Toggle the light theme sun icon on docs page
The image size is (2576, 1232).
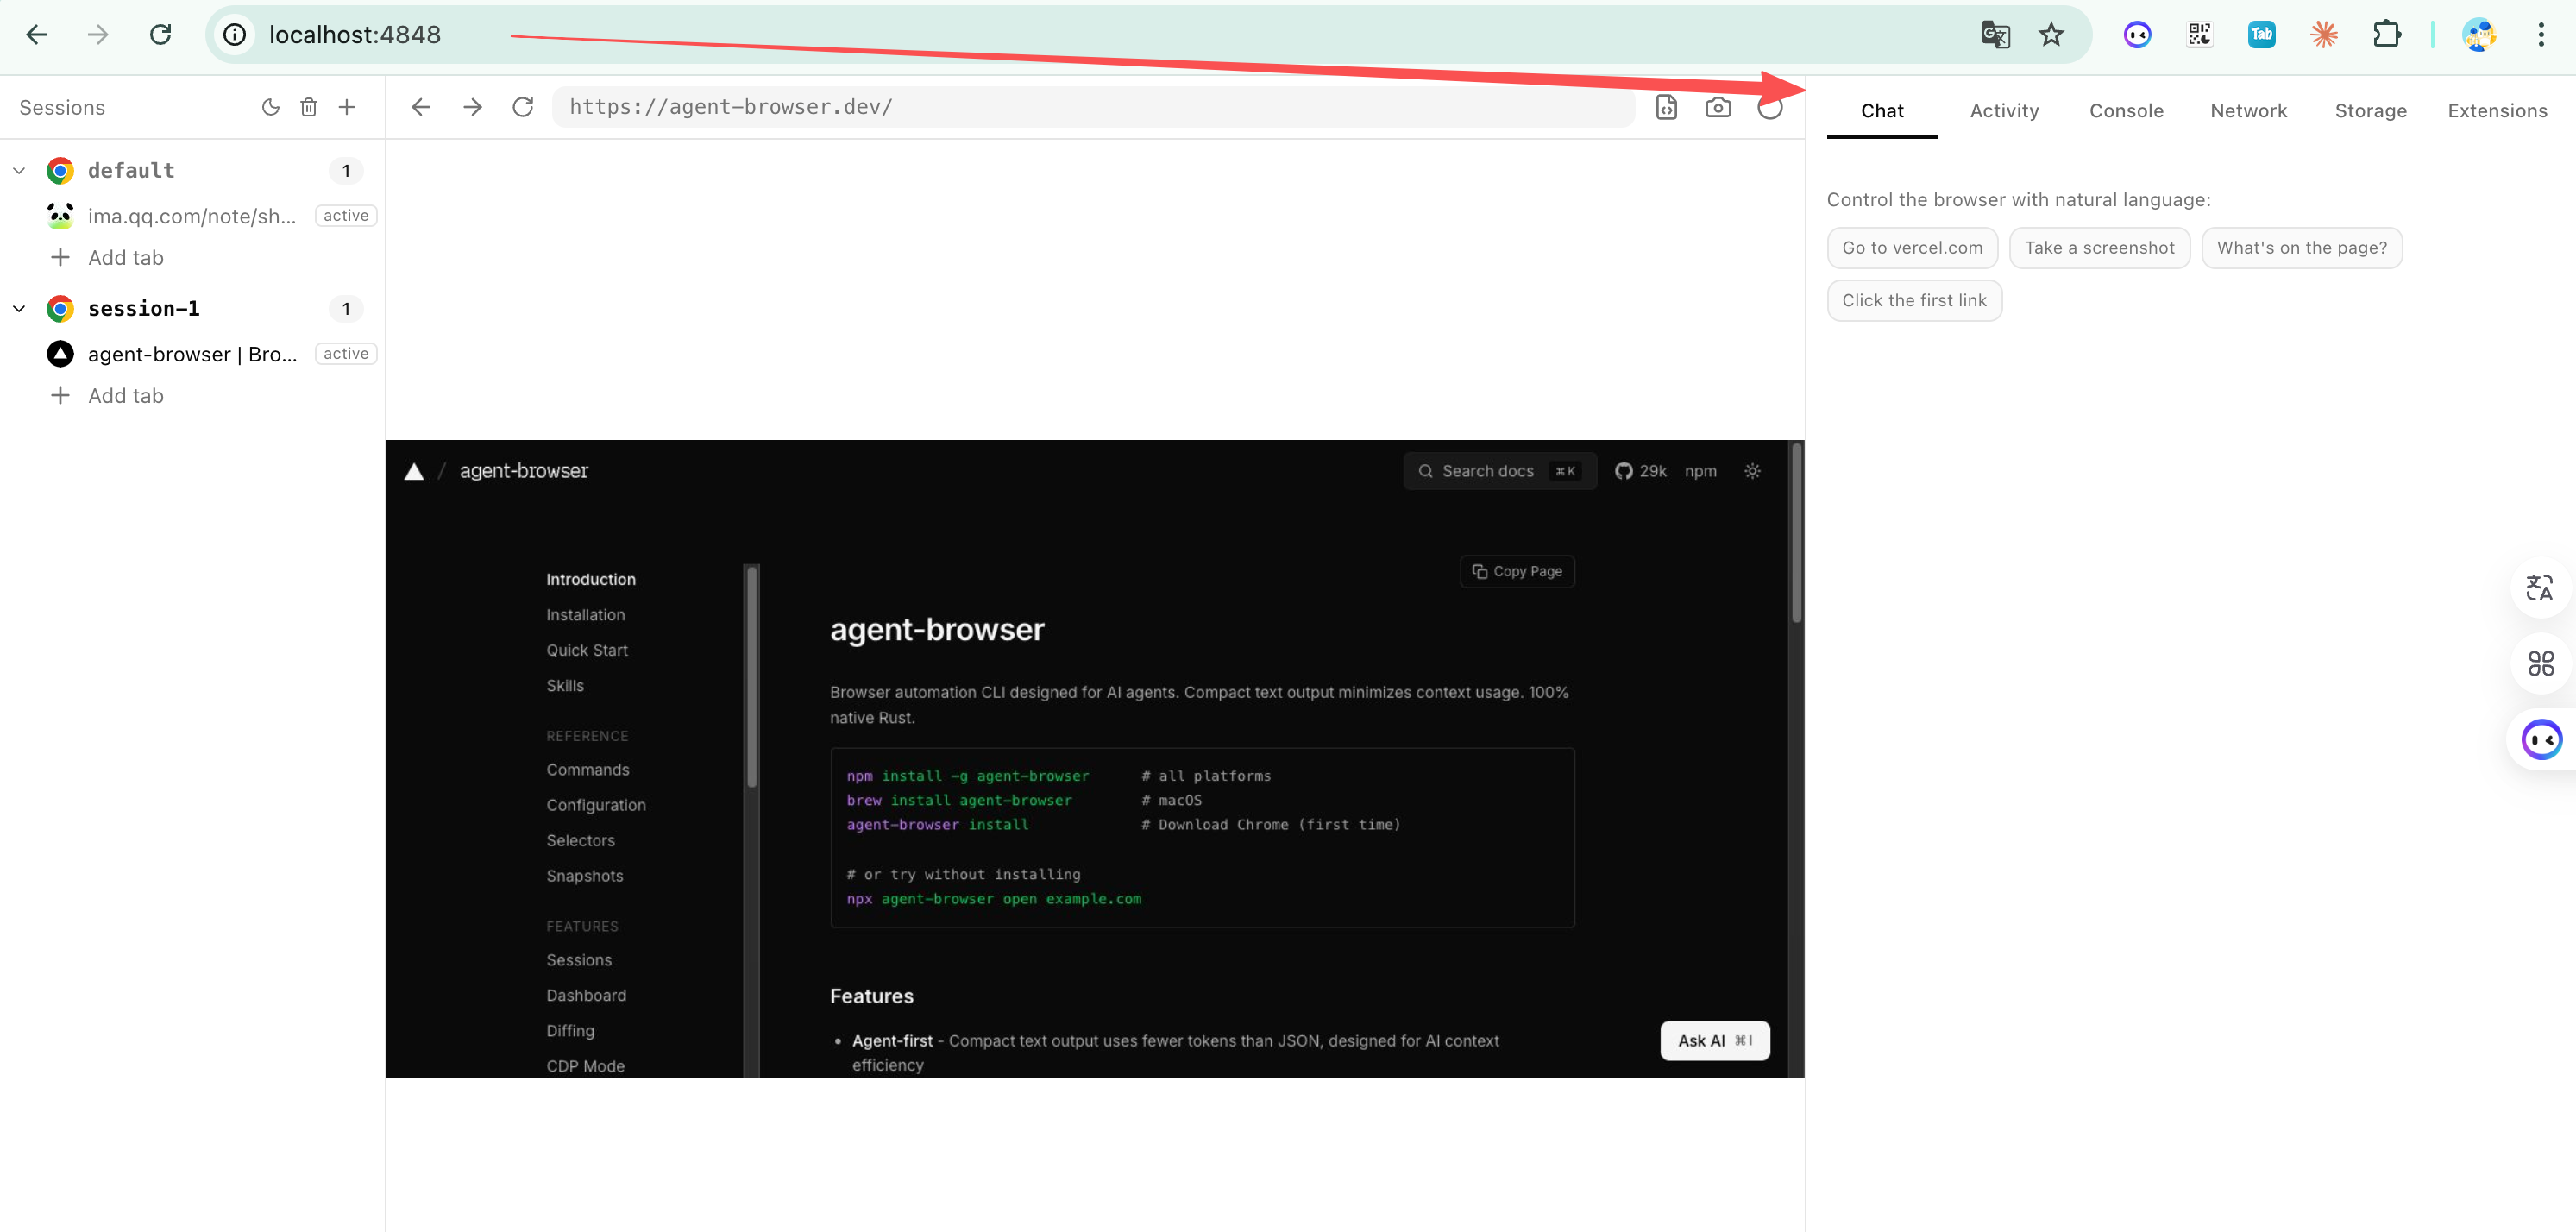(x=1752, y=471)
